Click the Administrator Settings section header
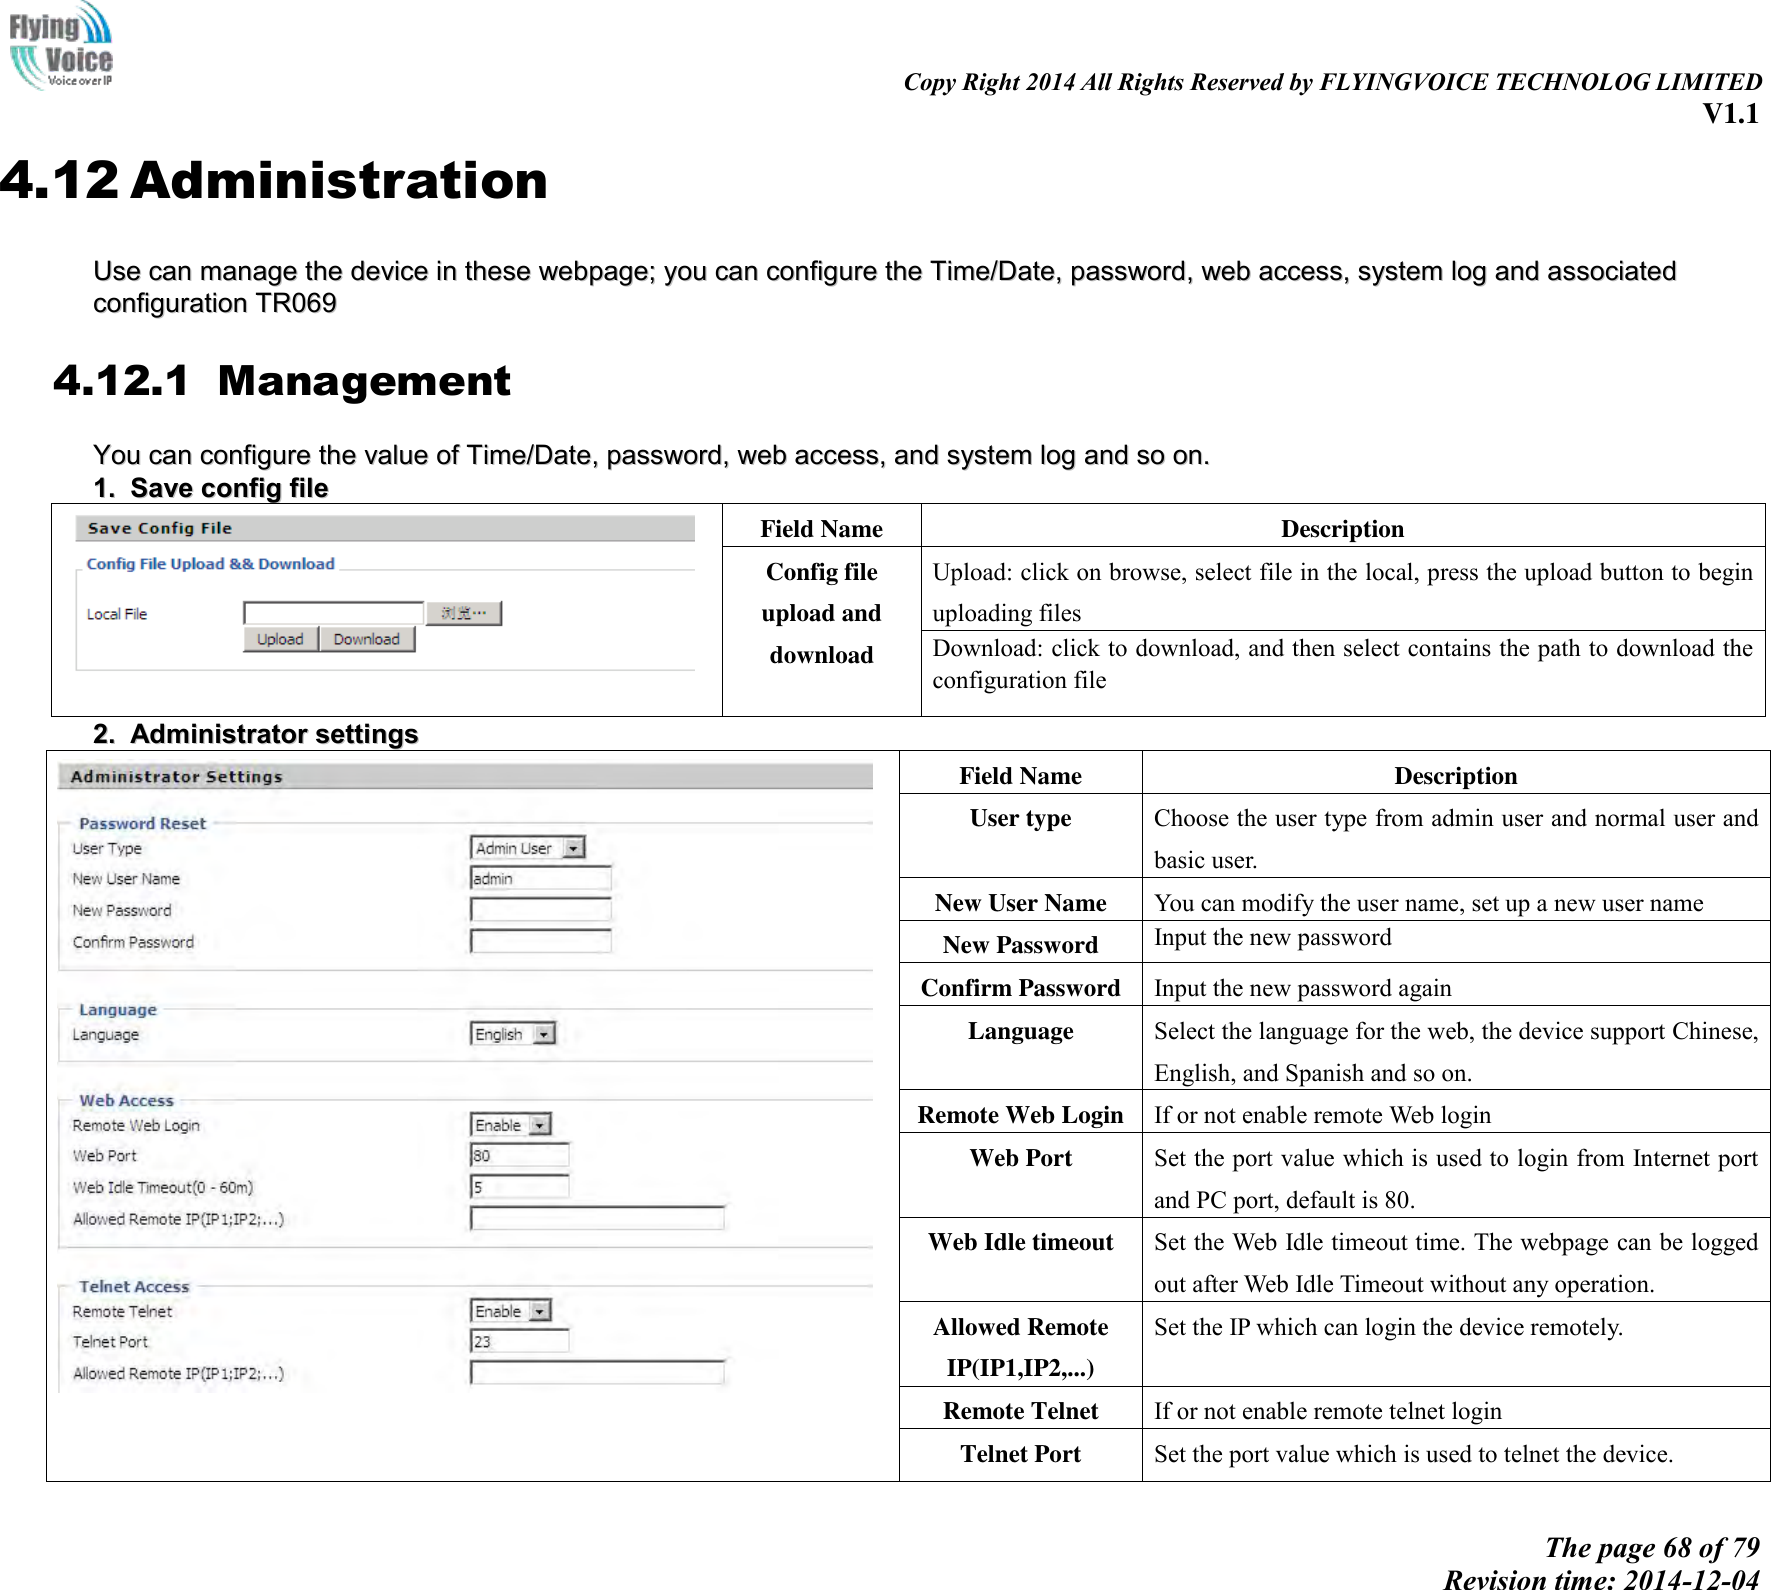Image resolution: width=1771 pixels, height=1590 pixels. point(465,776)
